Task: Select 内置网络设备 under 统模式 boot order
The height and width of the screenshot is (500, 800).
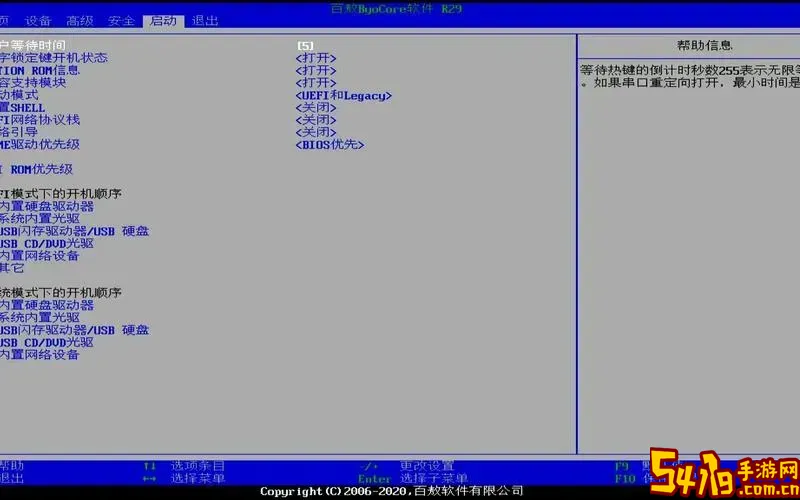Action: coord(40,355)
